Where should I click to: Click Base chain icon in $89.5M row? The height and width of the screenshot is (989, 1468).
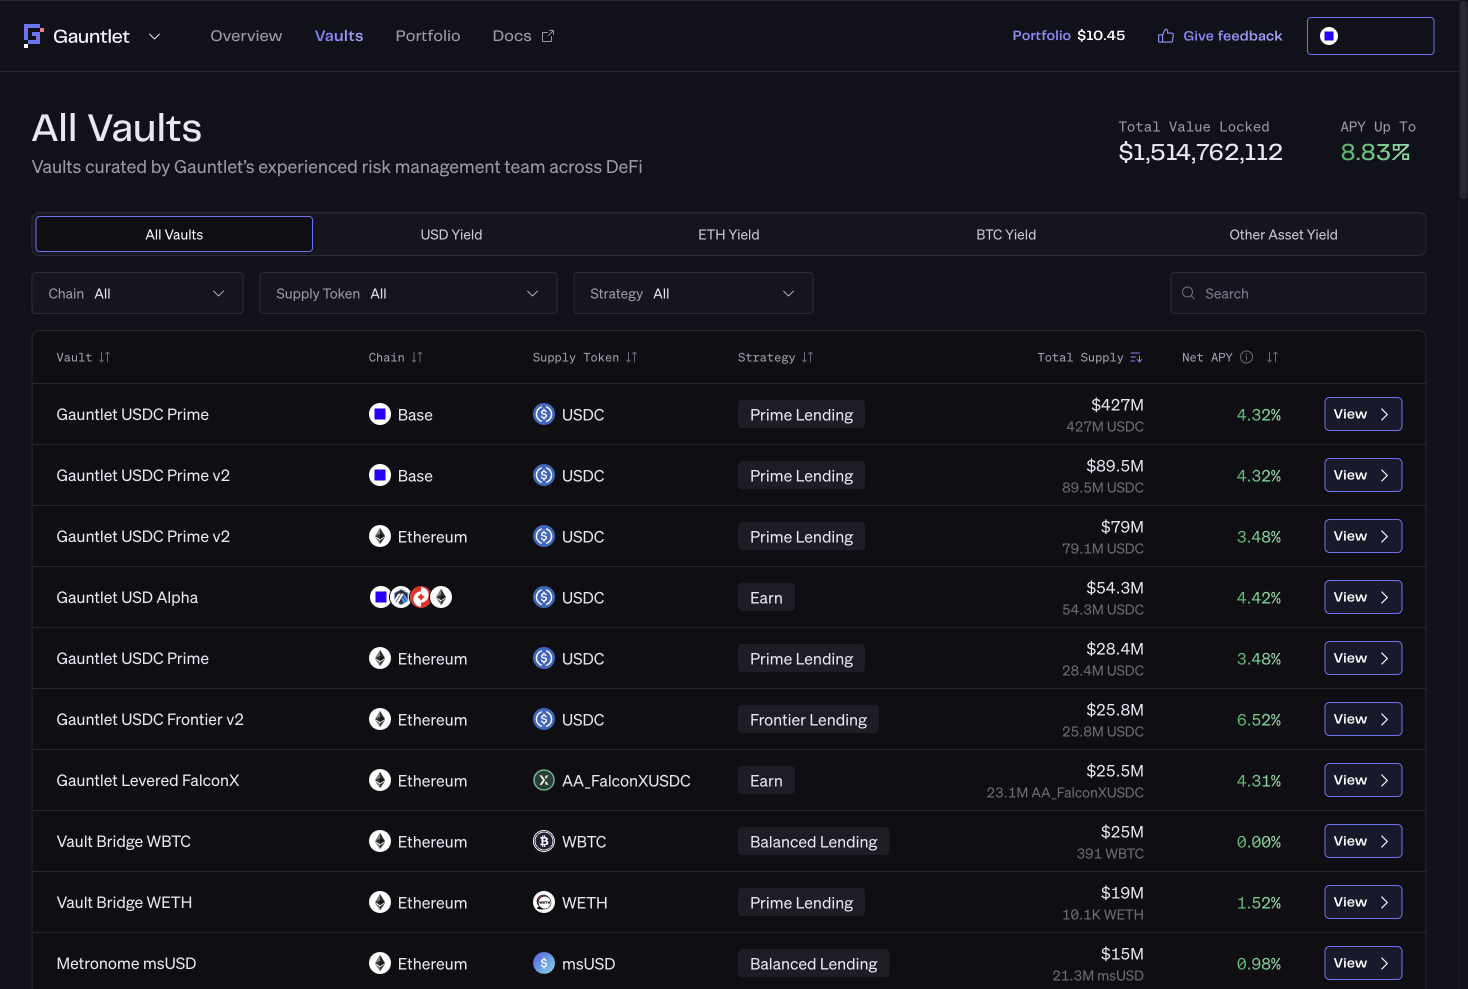point(380,475)
